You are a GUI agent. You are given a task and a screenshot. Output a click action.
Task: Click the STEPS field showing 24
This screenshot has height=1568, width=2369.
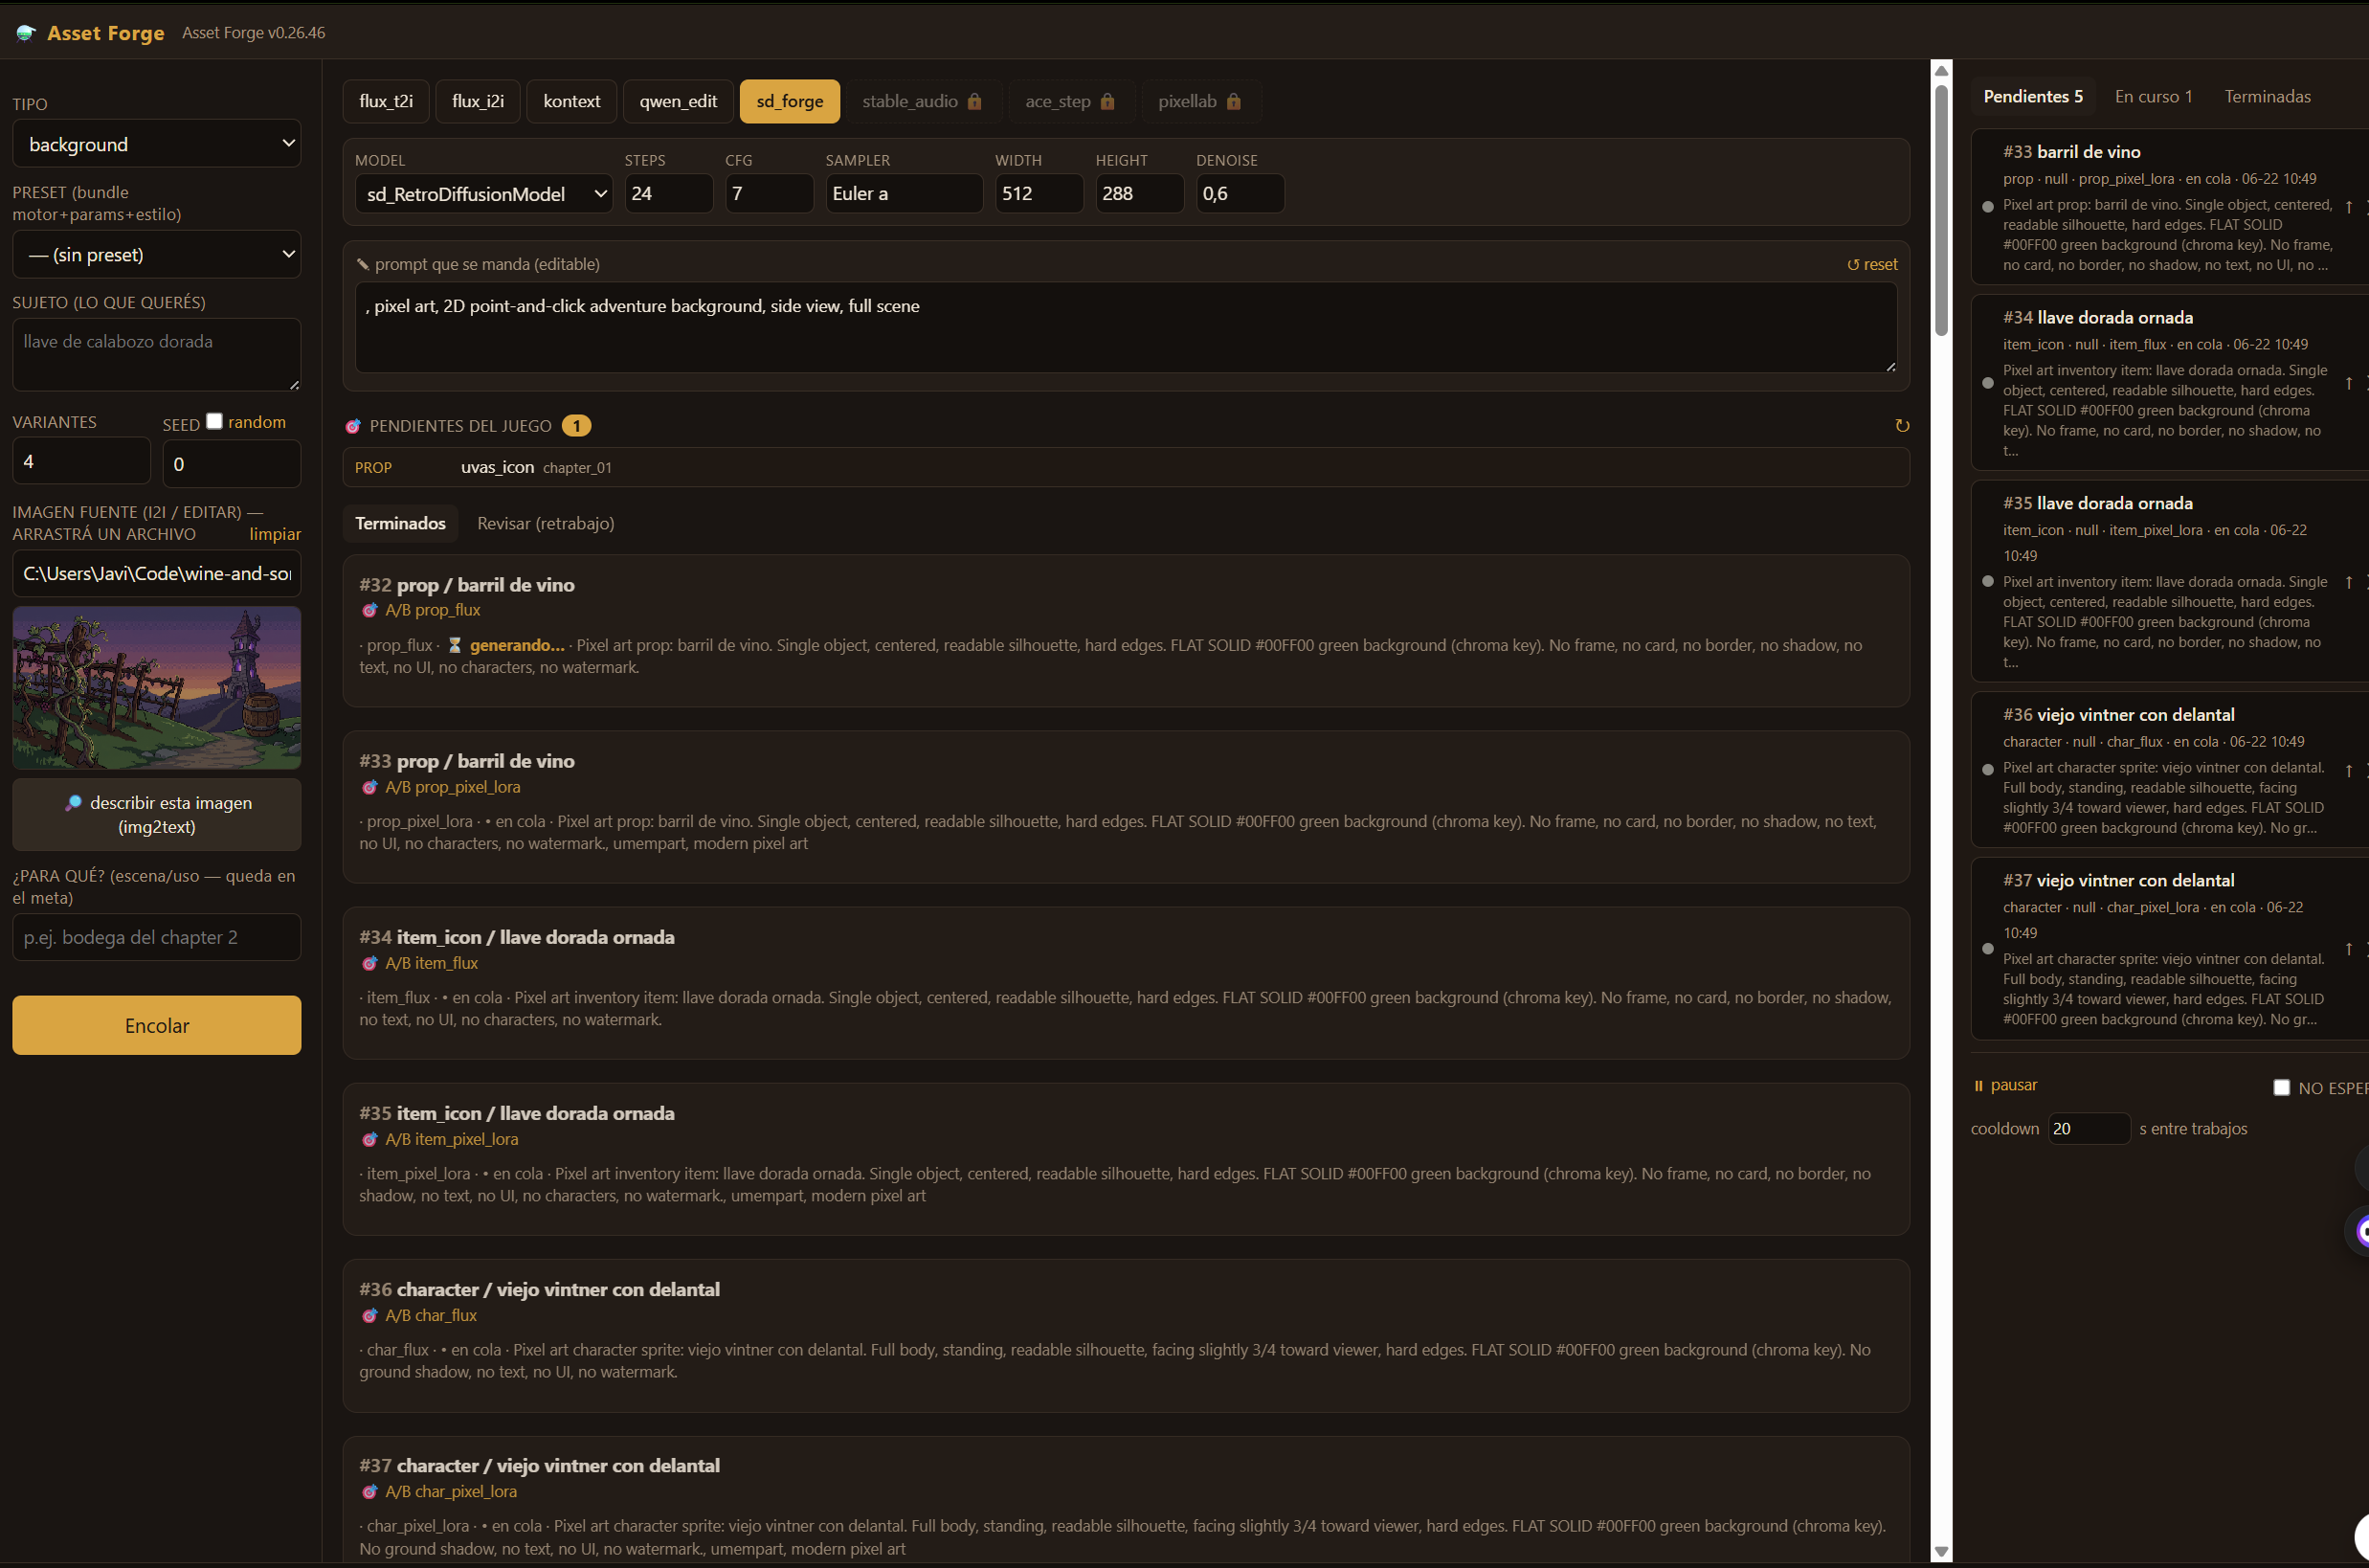[x=669, y=194]
